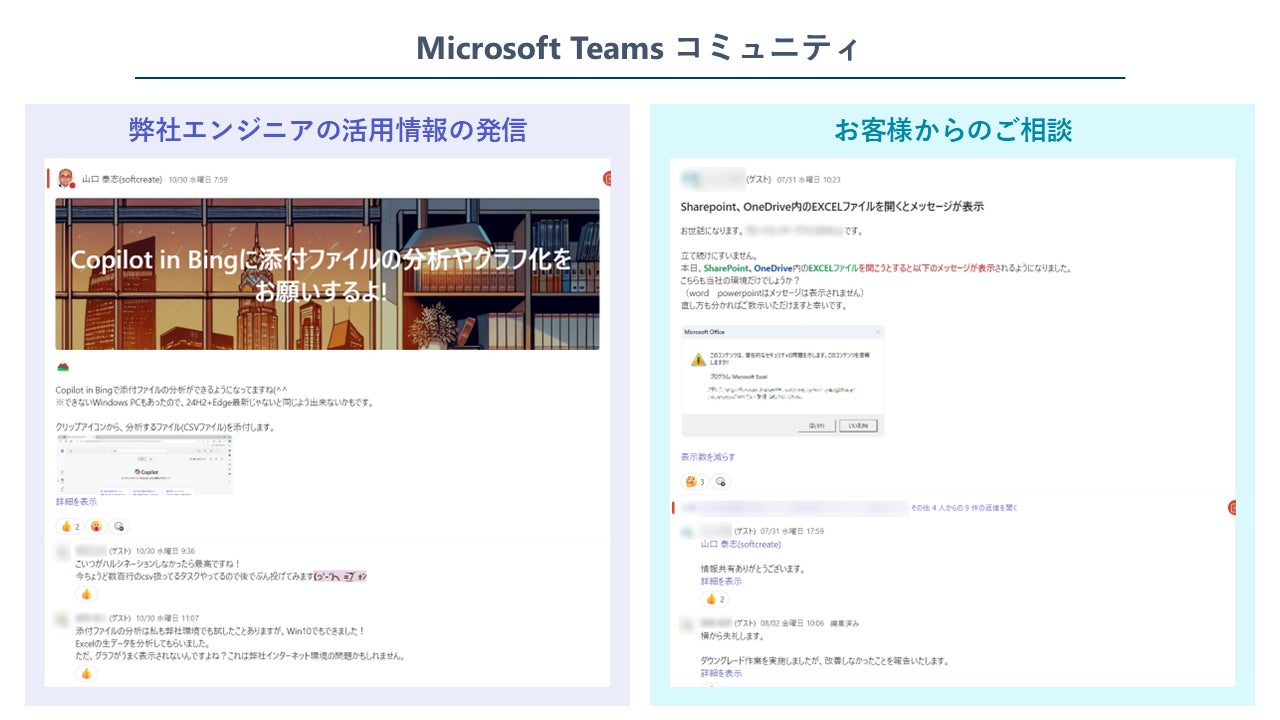Click the reply line こいつがハルシネーションしなかったら最高ですね！

[x=158, y=564]
